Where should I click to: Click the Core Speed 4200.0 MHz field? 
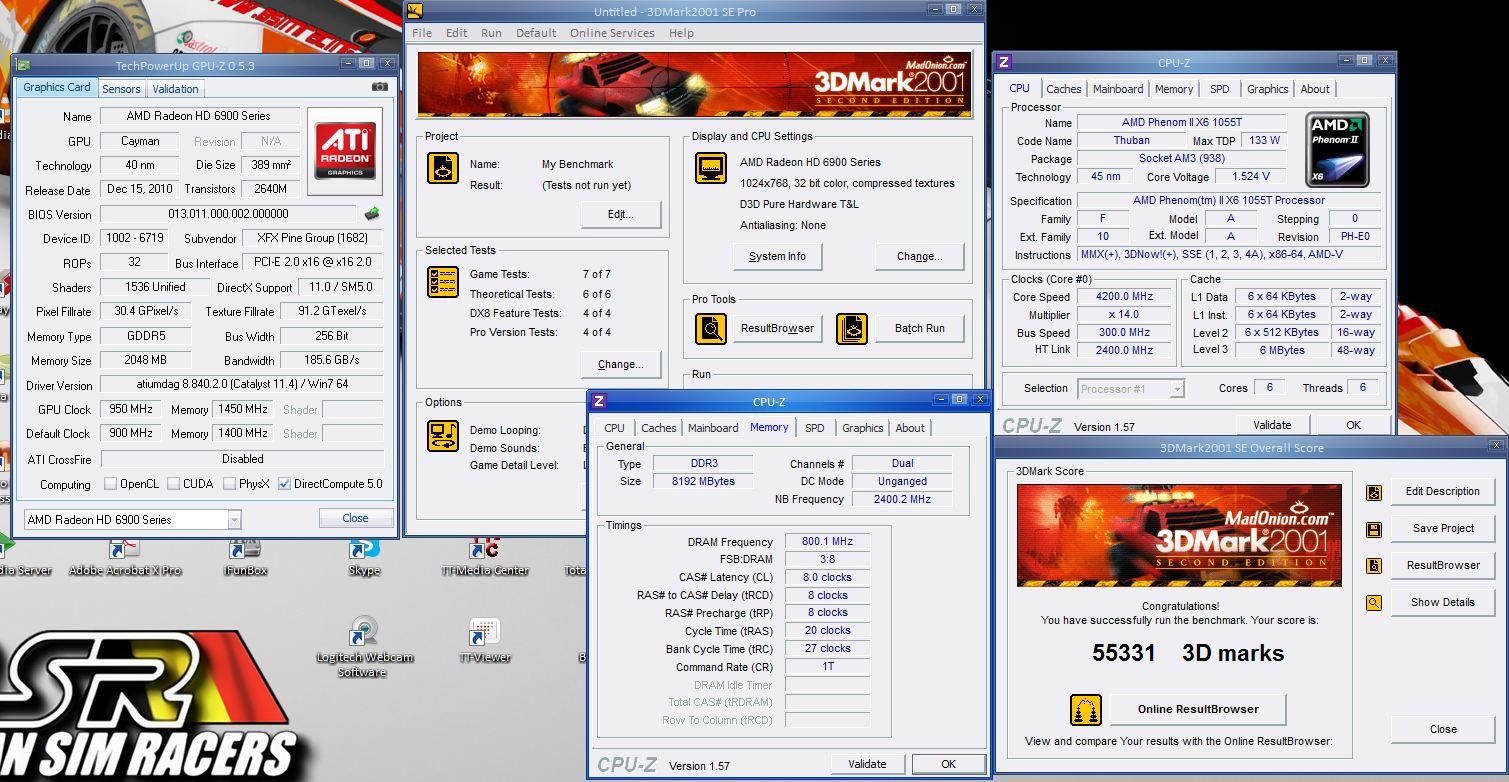coord(1124,297)
